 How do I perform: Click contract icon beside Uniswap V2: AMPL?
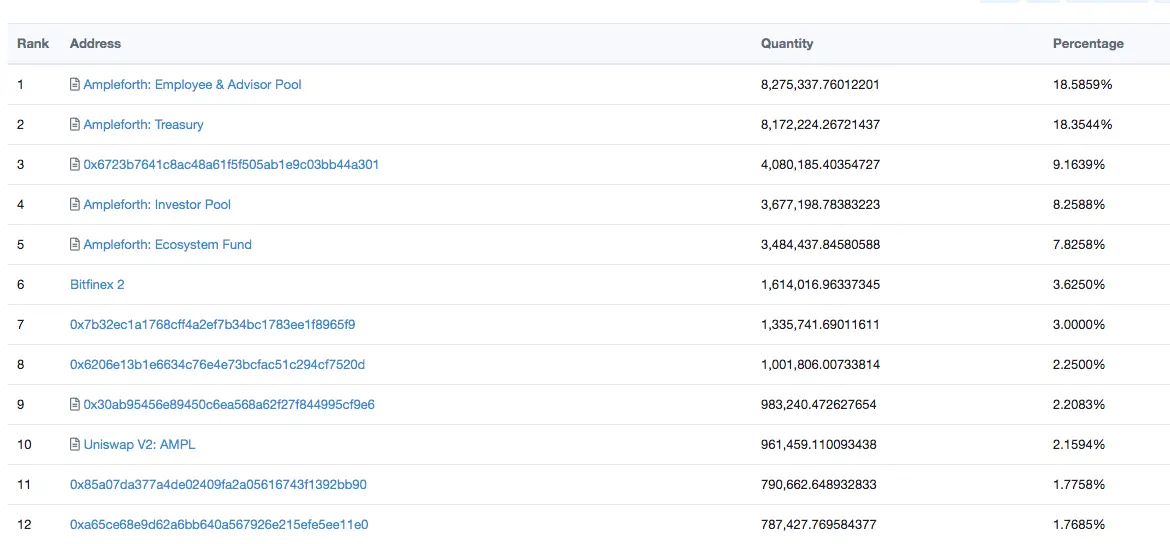point(75,445)
